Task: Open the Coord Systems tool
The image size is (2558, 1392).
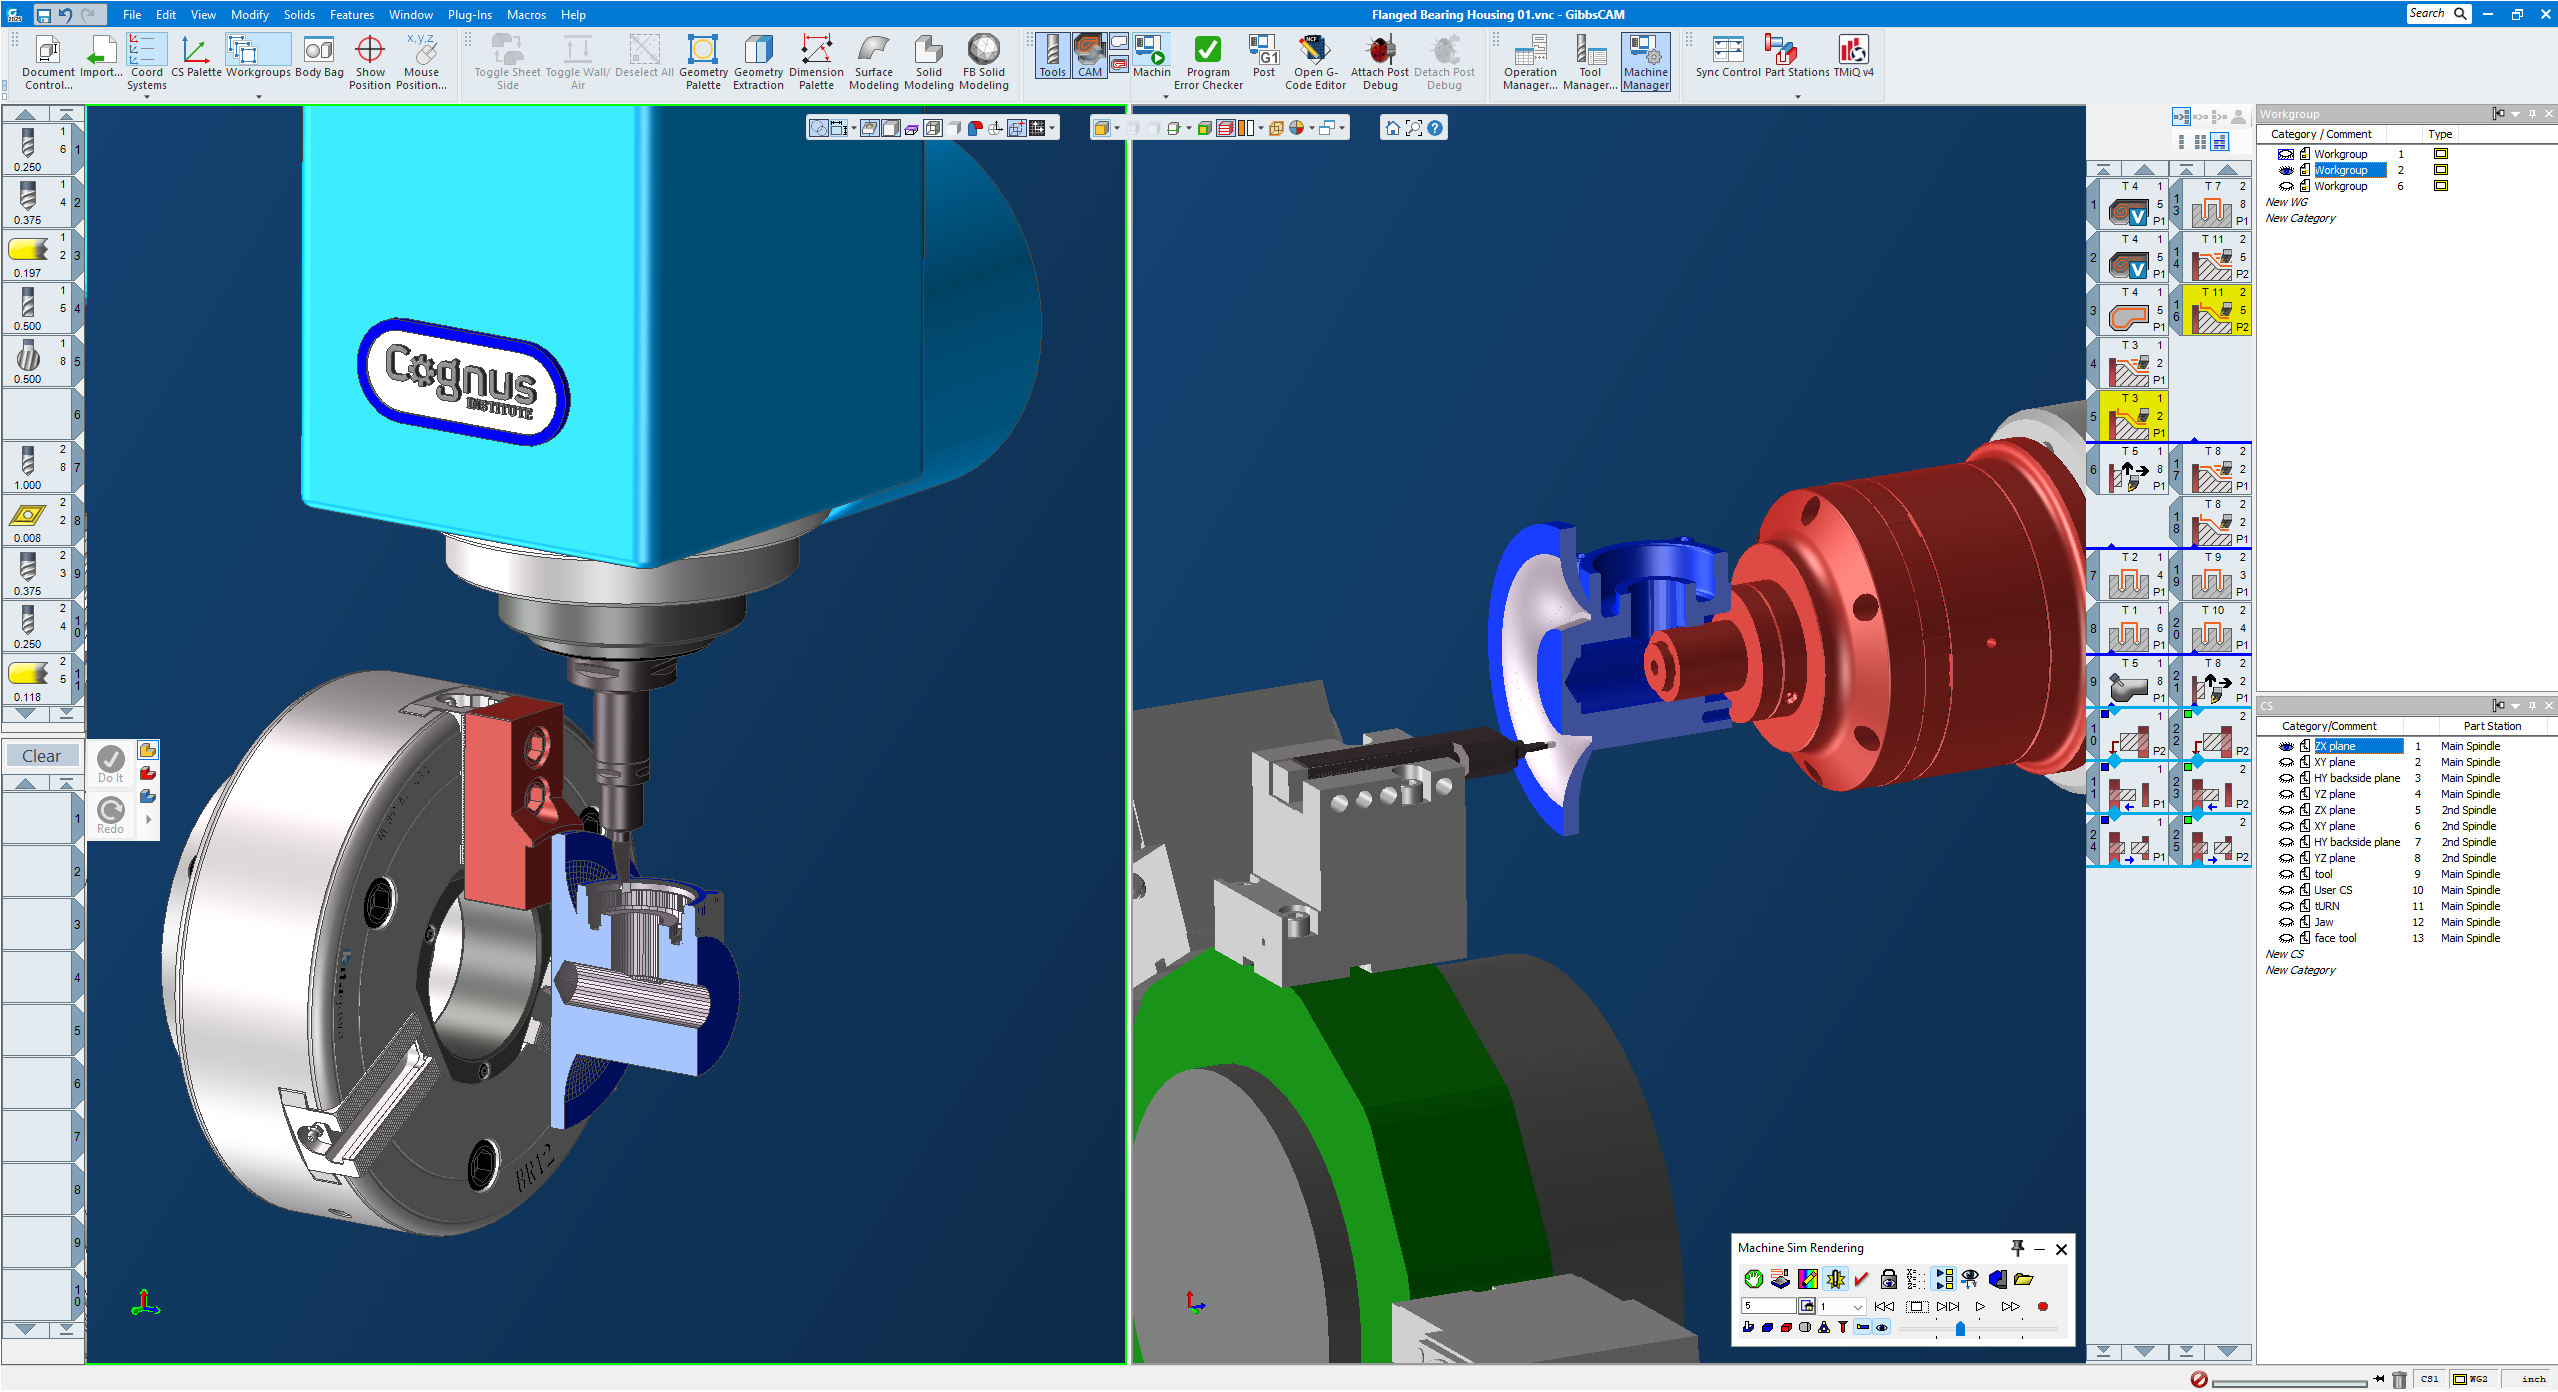Action: (x=146, y=62)
